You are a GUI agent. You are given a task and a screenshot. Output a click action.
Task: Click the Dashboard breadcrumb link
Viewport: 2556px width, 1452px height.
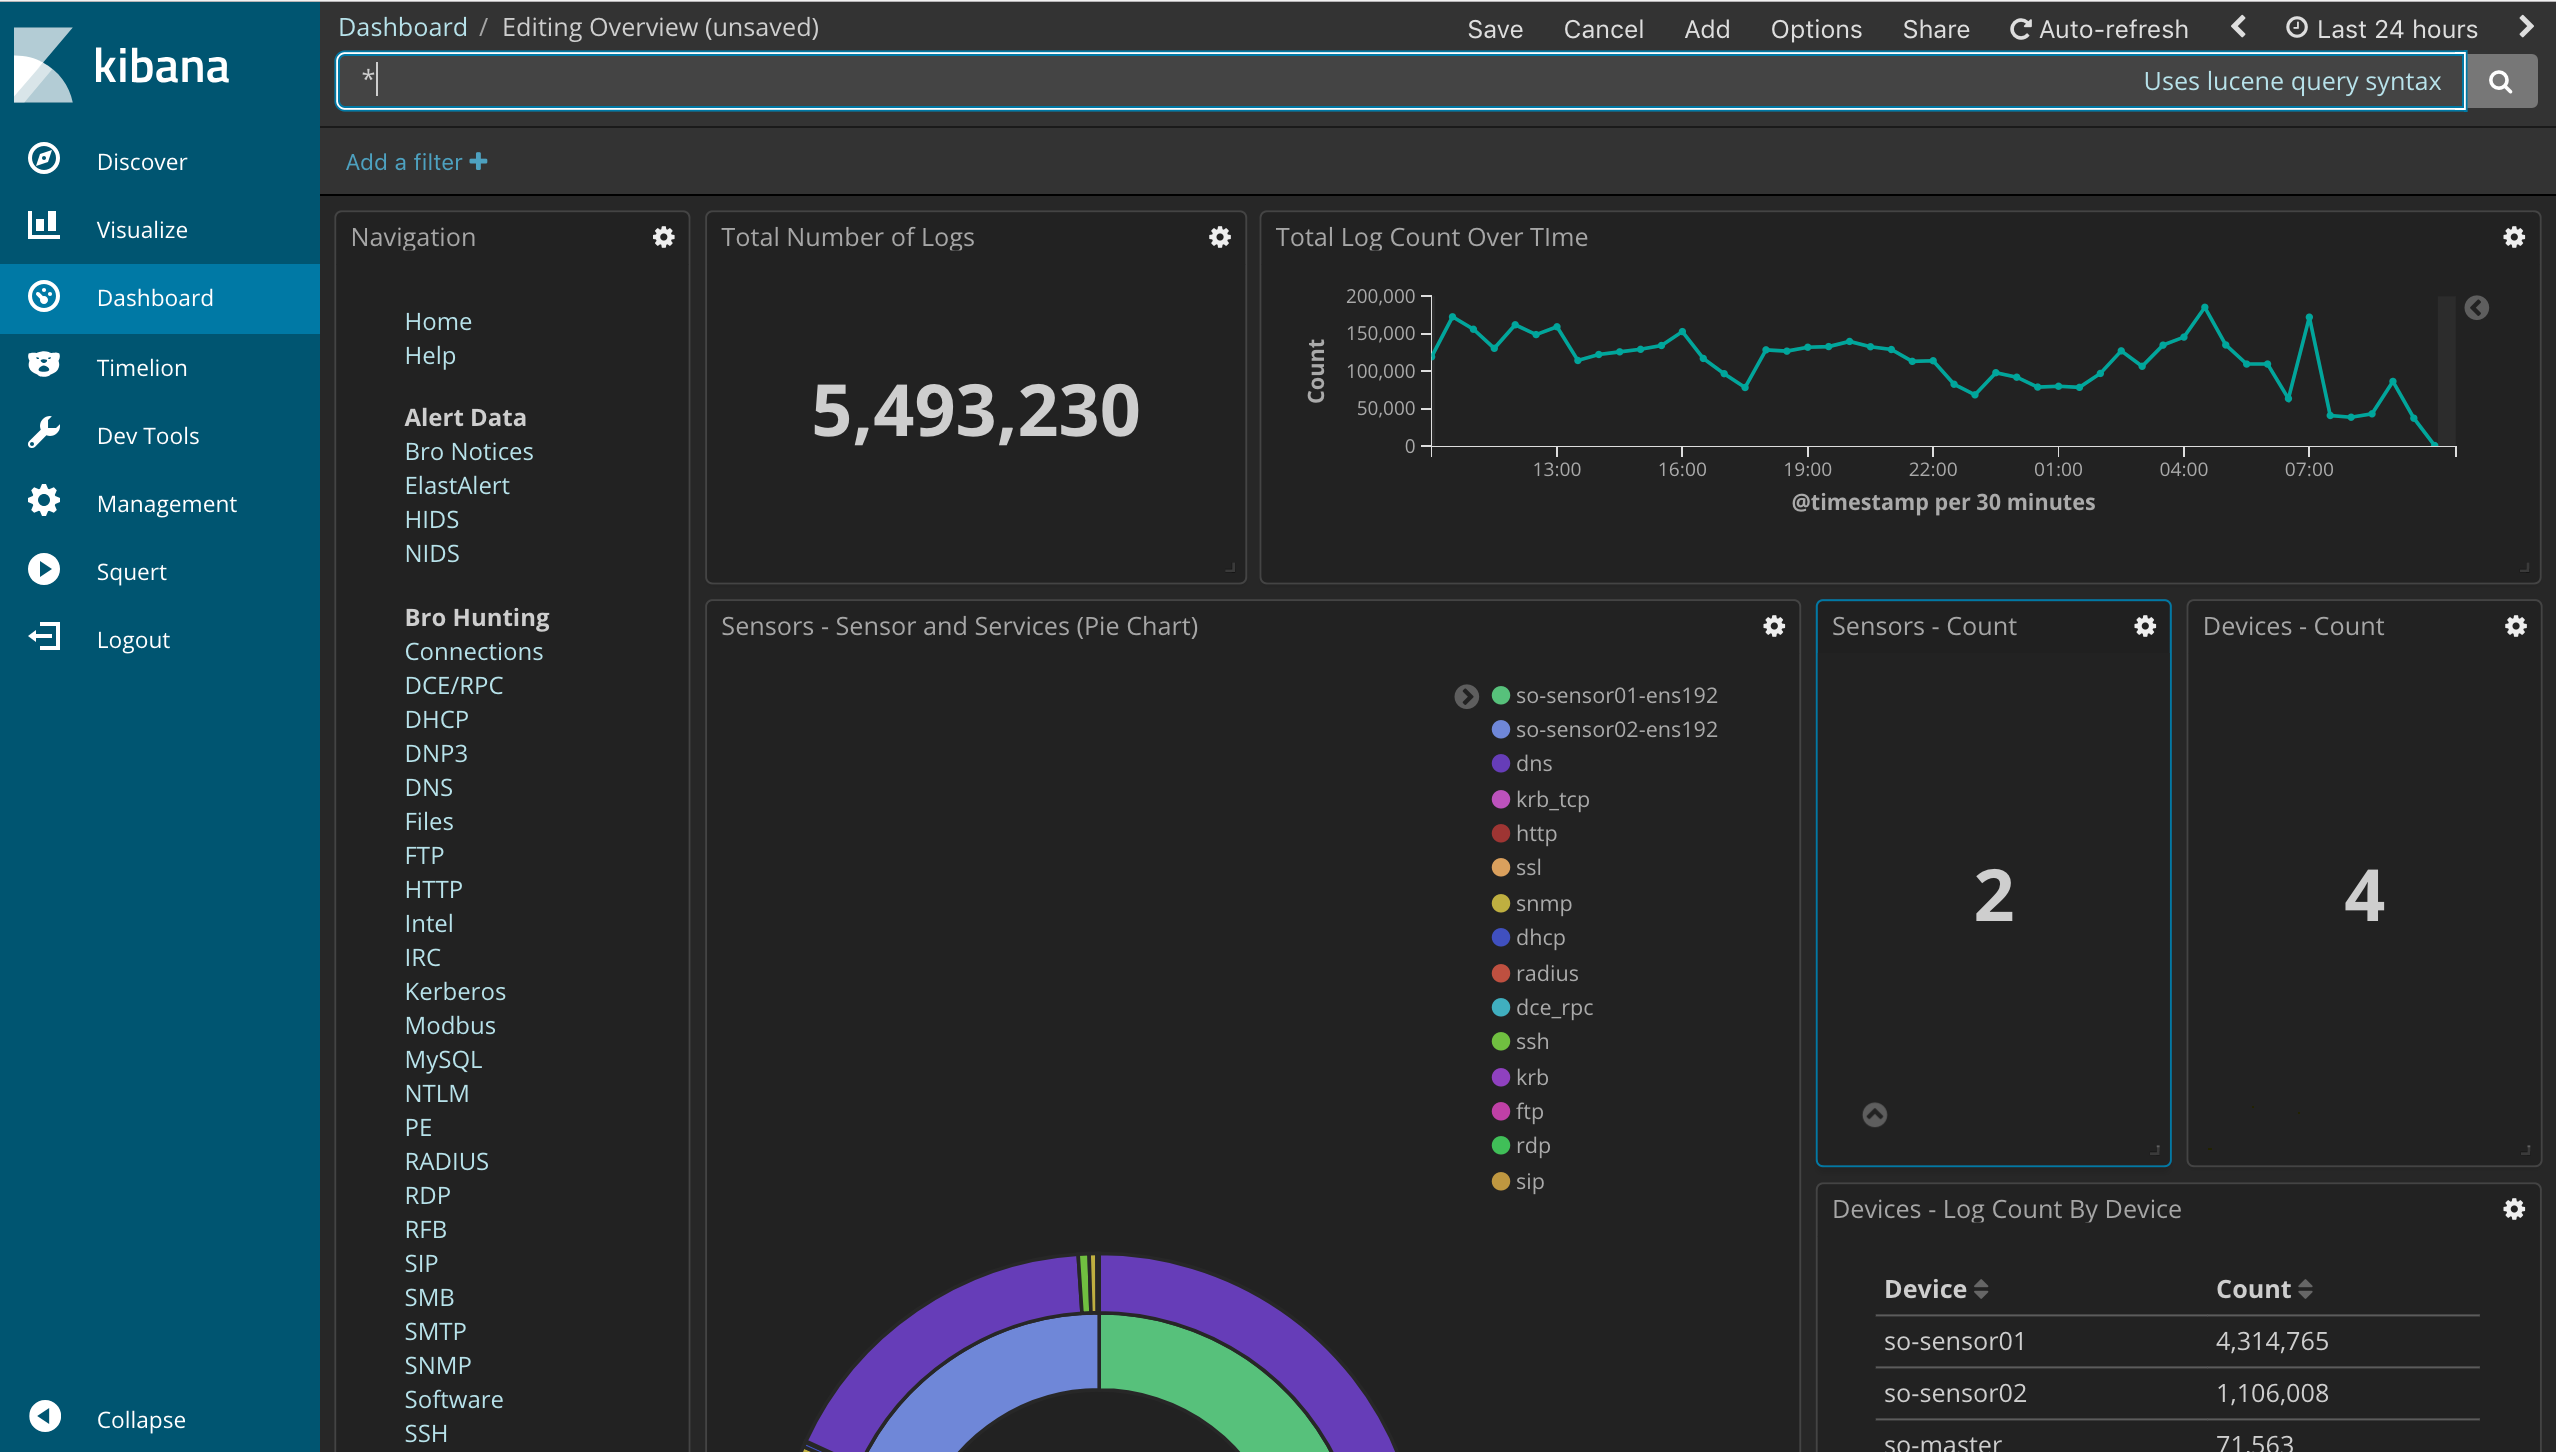click(x=403, y=27)
